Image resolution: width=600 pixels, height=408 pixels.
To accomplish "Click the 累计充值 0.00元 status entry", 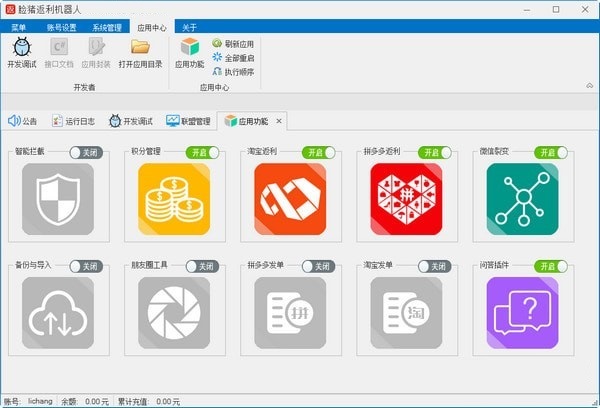I will pos(149,401).
